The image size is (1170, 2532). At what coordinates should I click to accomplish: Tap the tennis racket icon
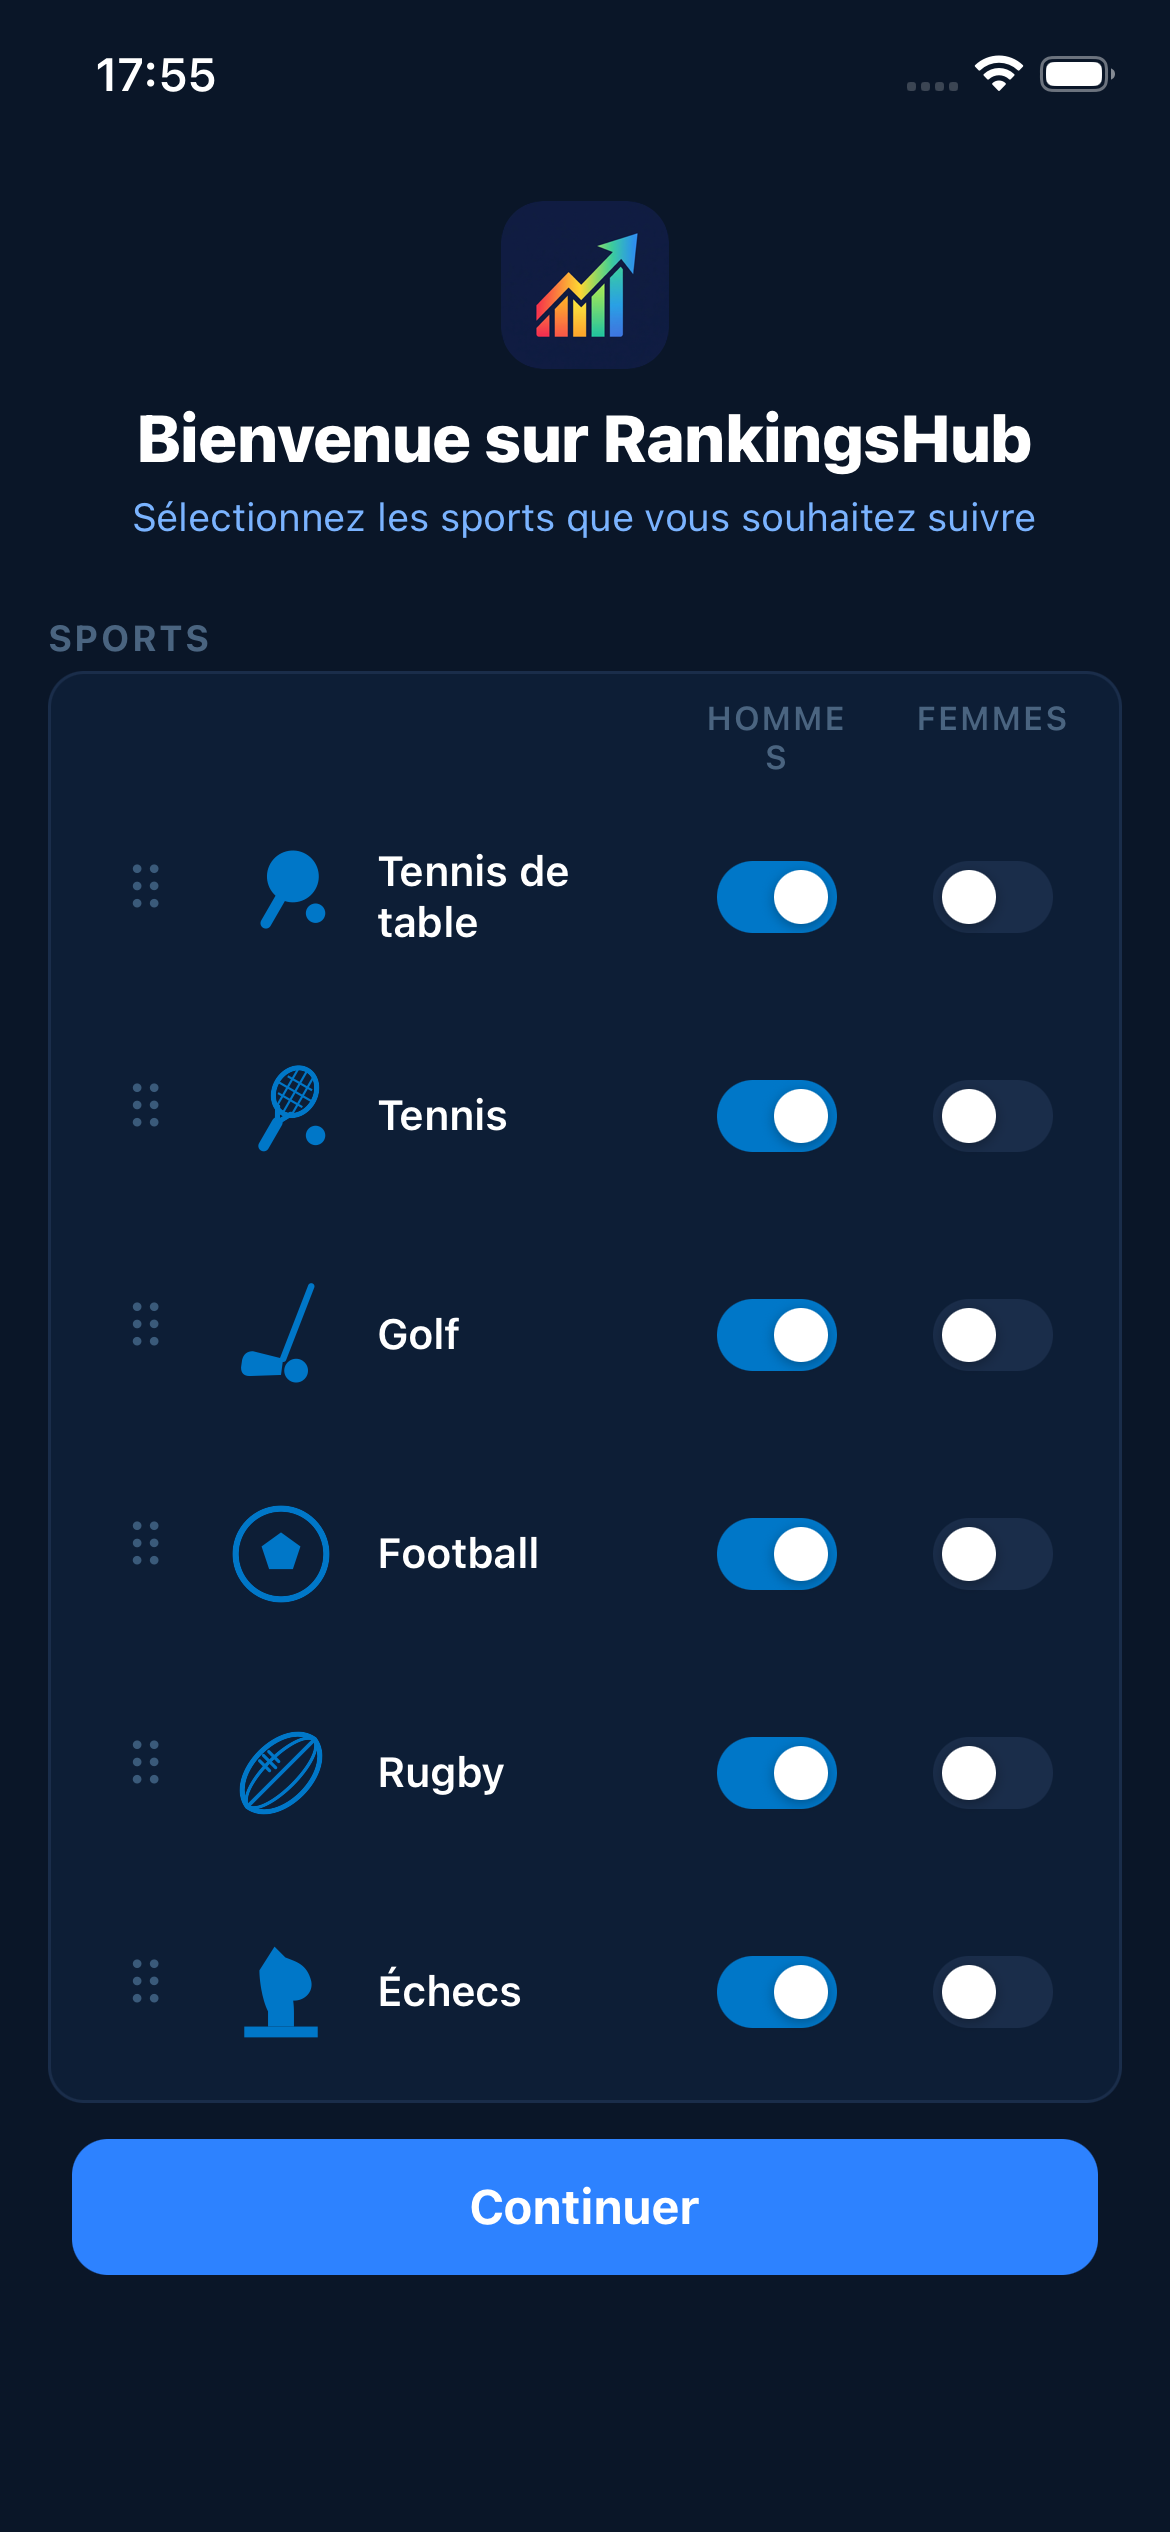(291, 1109)
